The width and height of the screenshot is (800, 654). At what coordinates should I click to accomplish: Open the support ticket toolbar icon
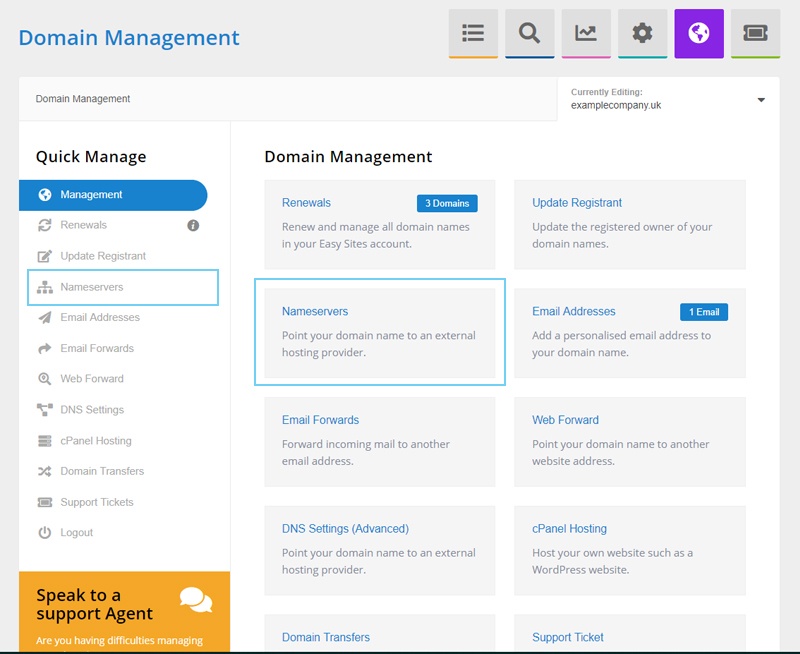pos(756,33)
